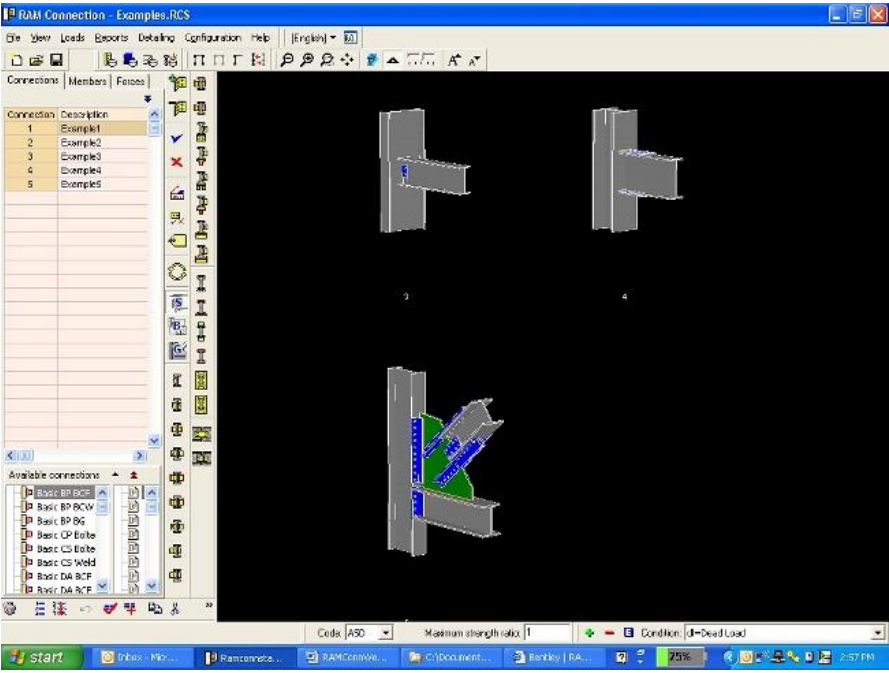The height and width of the screenshot is (673, 889).
Task: Click the open folder toolbar icon
Action: [x=36, y=60]
